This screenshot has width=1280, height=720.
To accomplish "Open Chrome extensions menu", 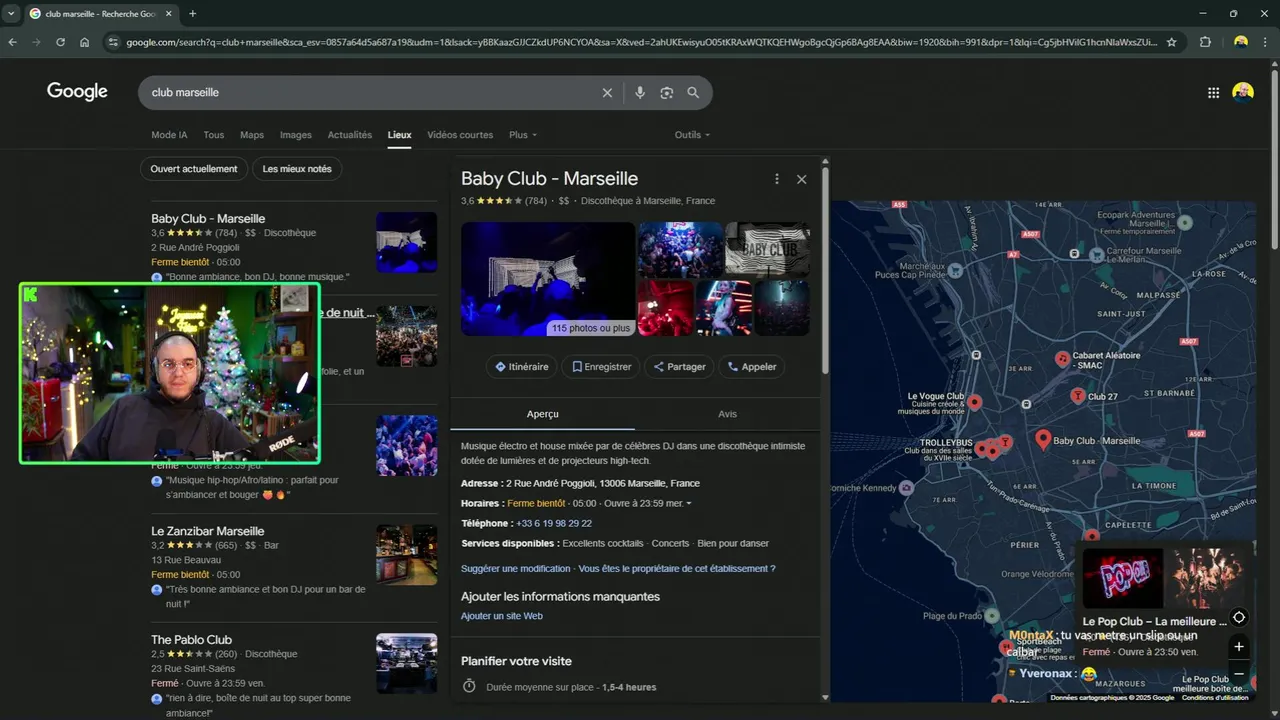I will click(1205, 42).
